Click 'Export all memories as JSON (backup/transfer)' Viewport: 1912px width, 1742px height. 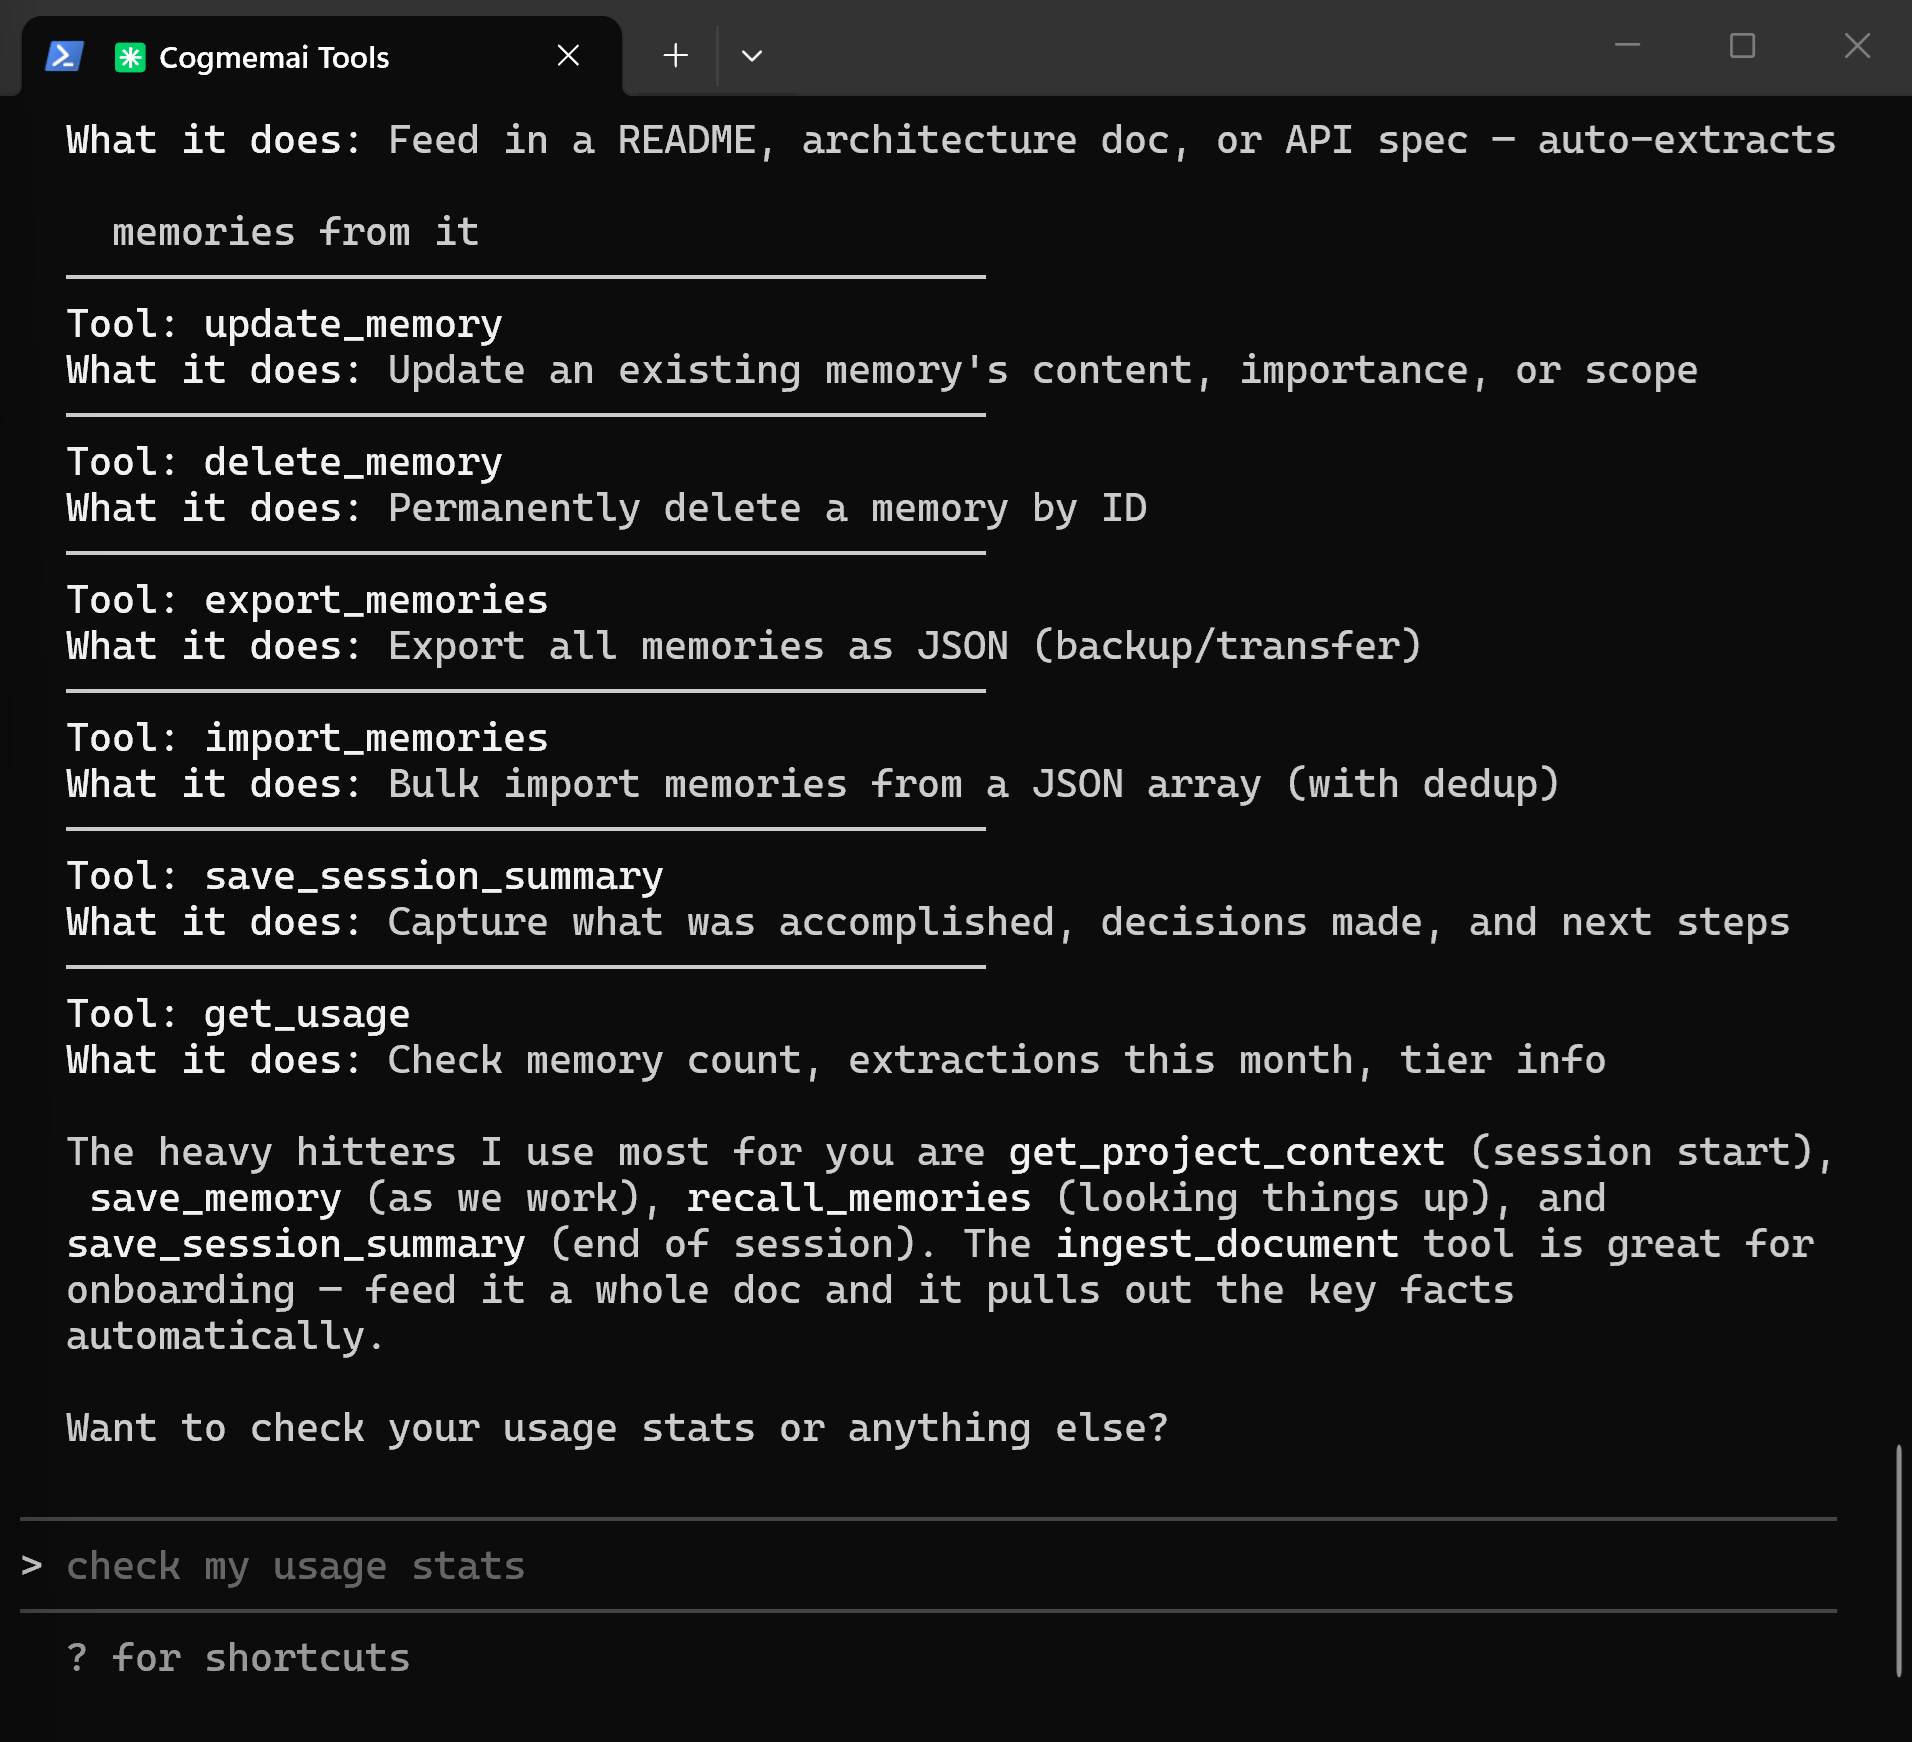point(905,646)
